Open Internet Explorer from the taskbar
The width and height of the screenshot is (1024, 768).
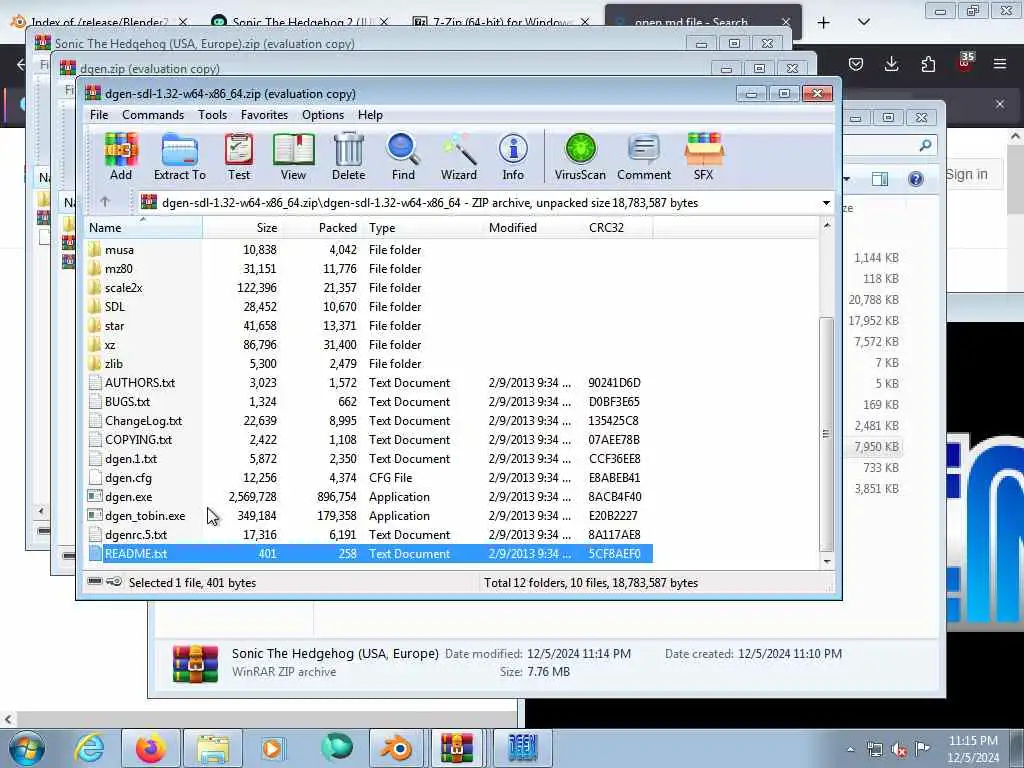coord(89,748)
